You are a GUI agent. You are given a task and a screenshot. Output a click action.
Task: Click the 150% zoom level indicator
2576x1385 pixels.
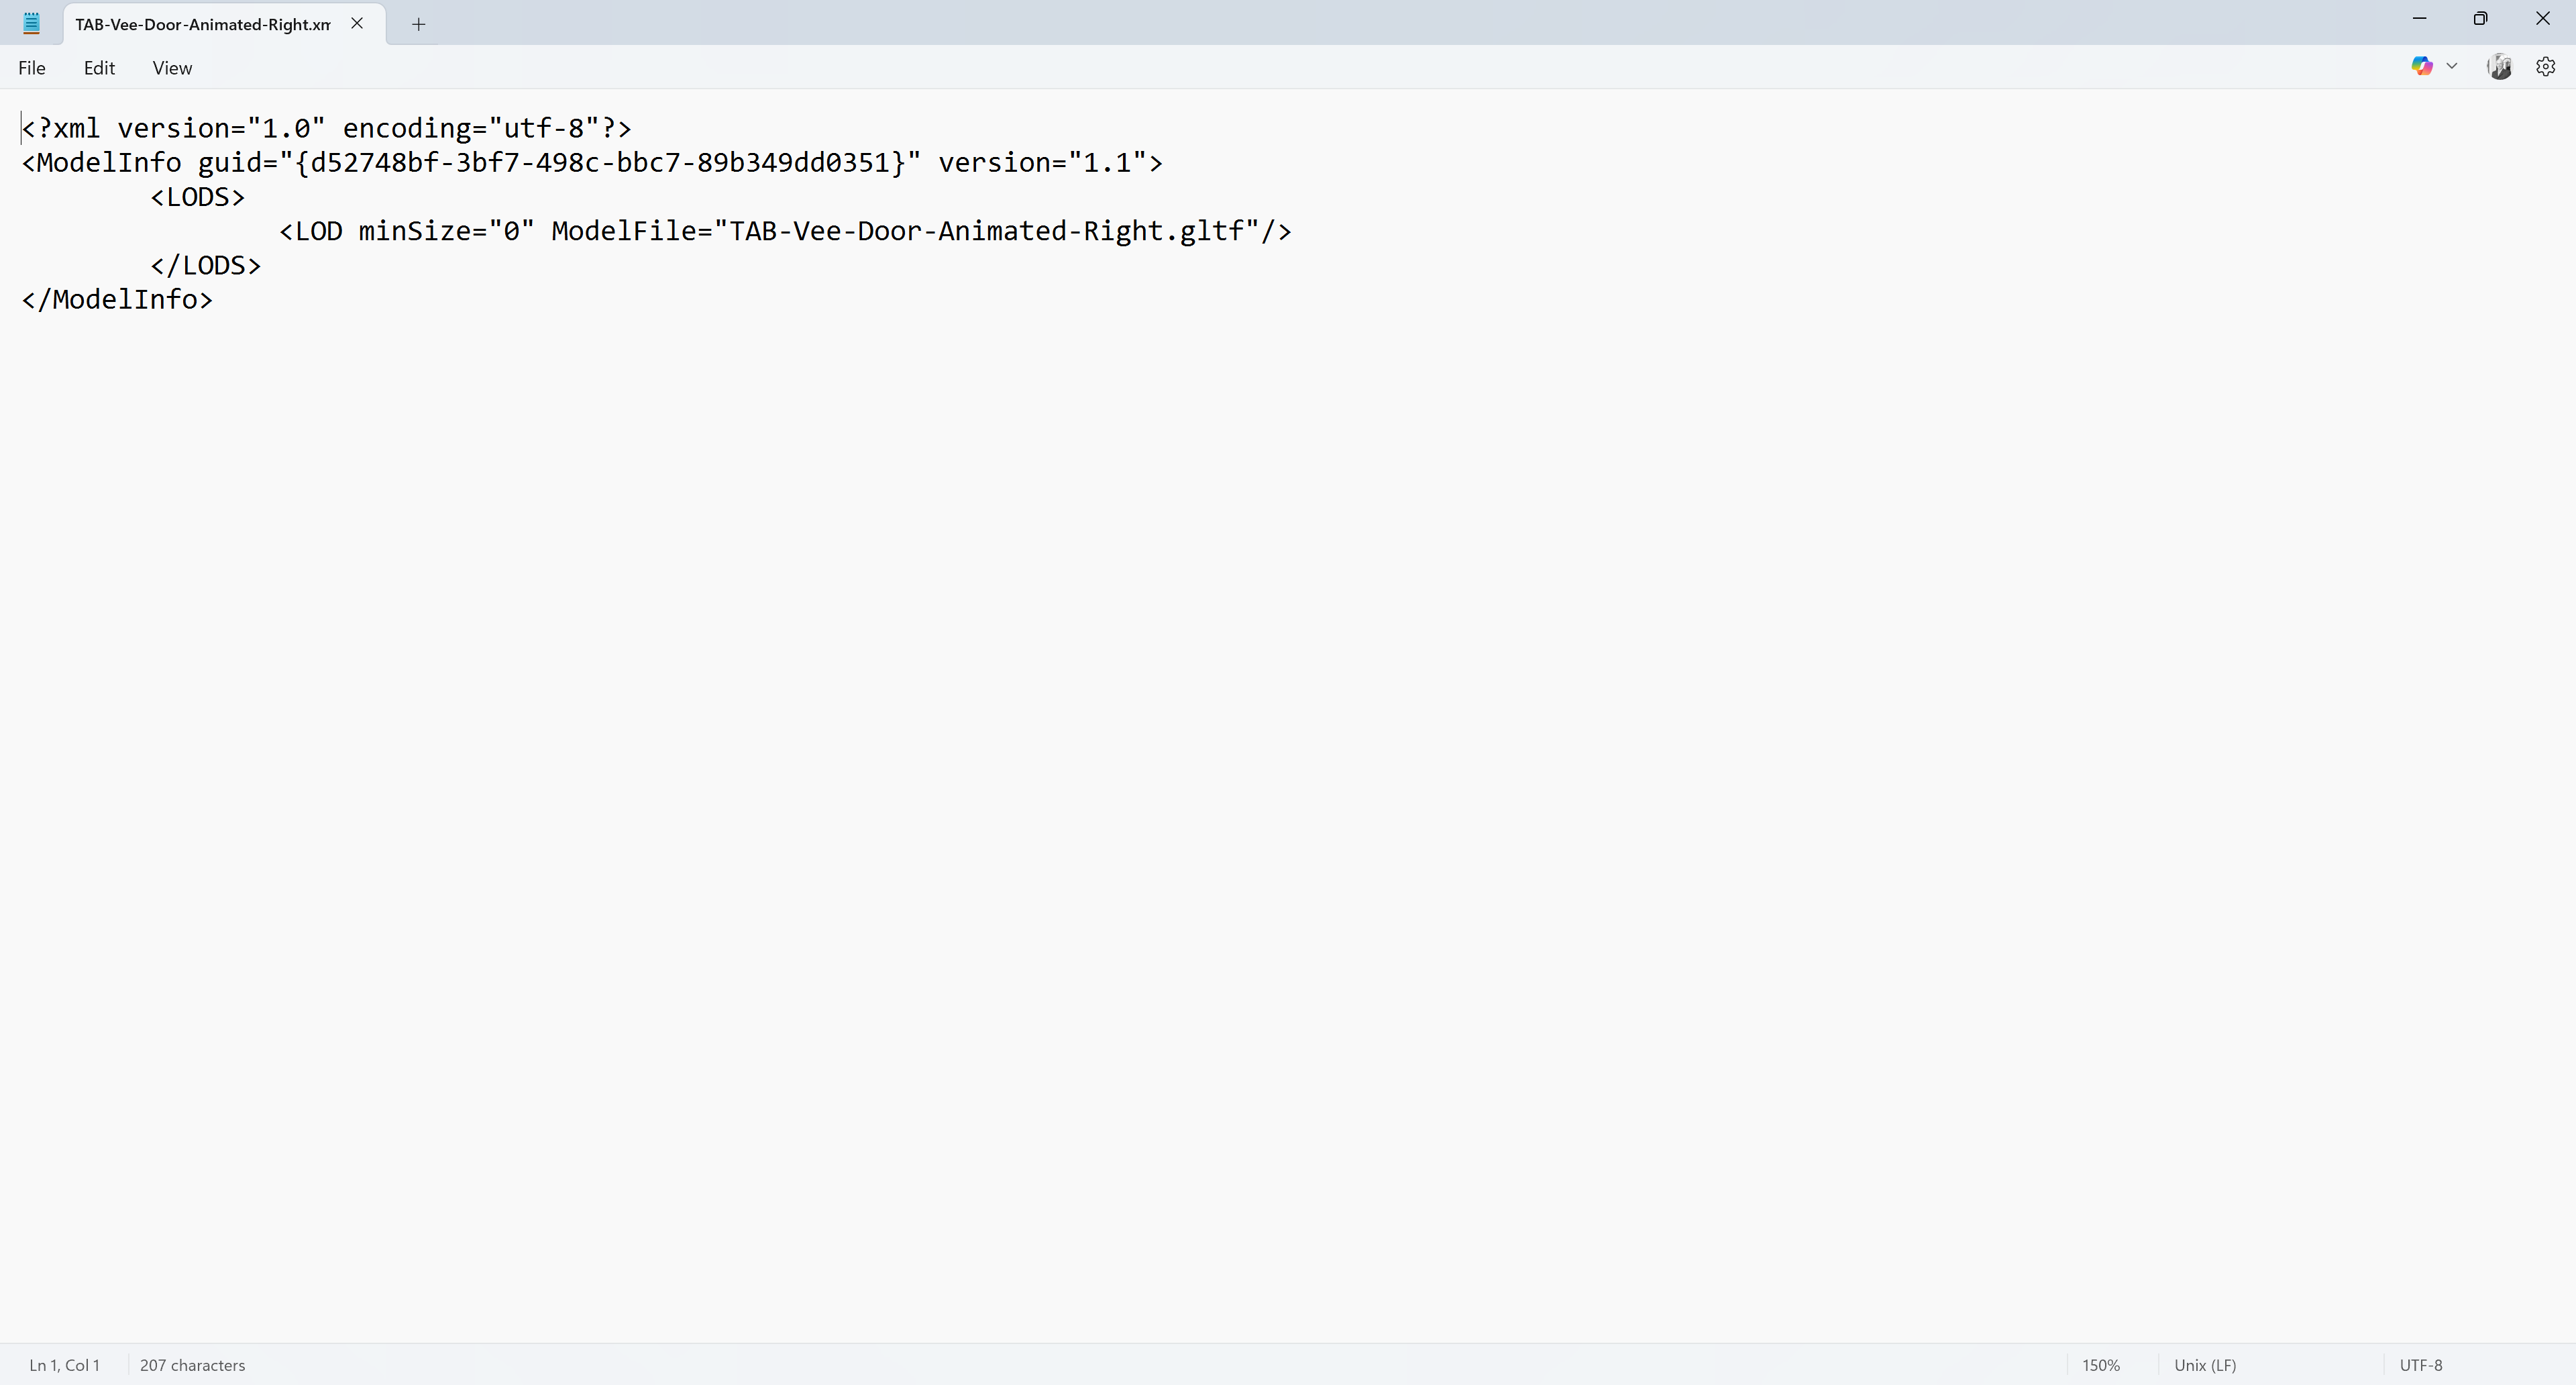coord(2101,1365)
